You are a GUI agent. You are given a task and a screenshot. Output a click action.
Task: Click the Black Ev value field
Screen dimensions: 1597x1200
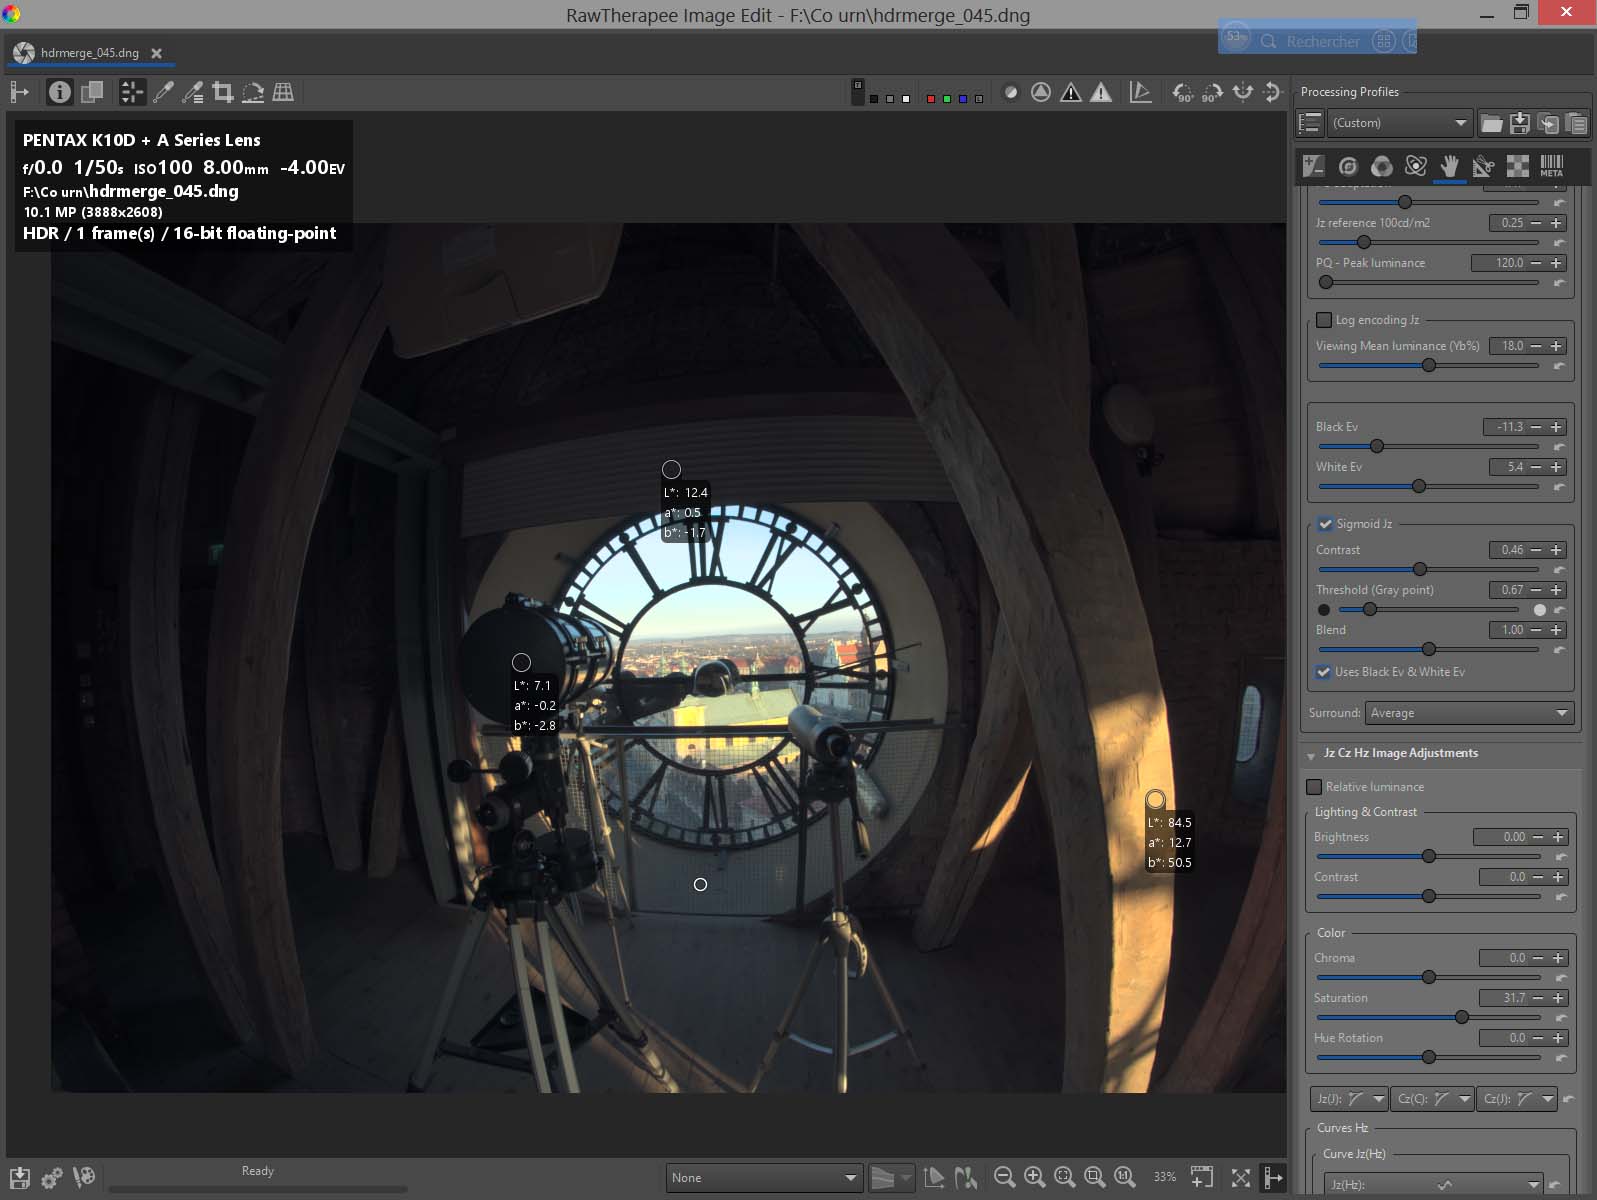pyautogui.click(x=1507, y=427)
